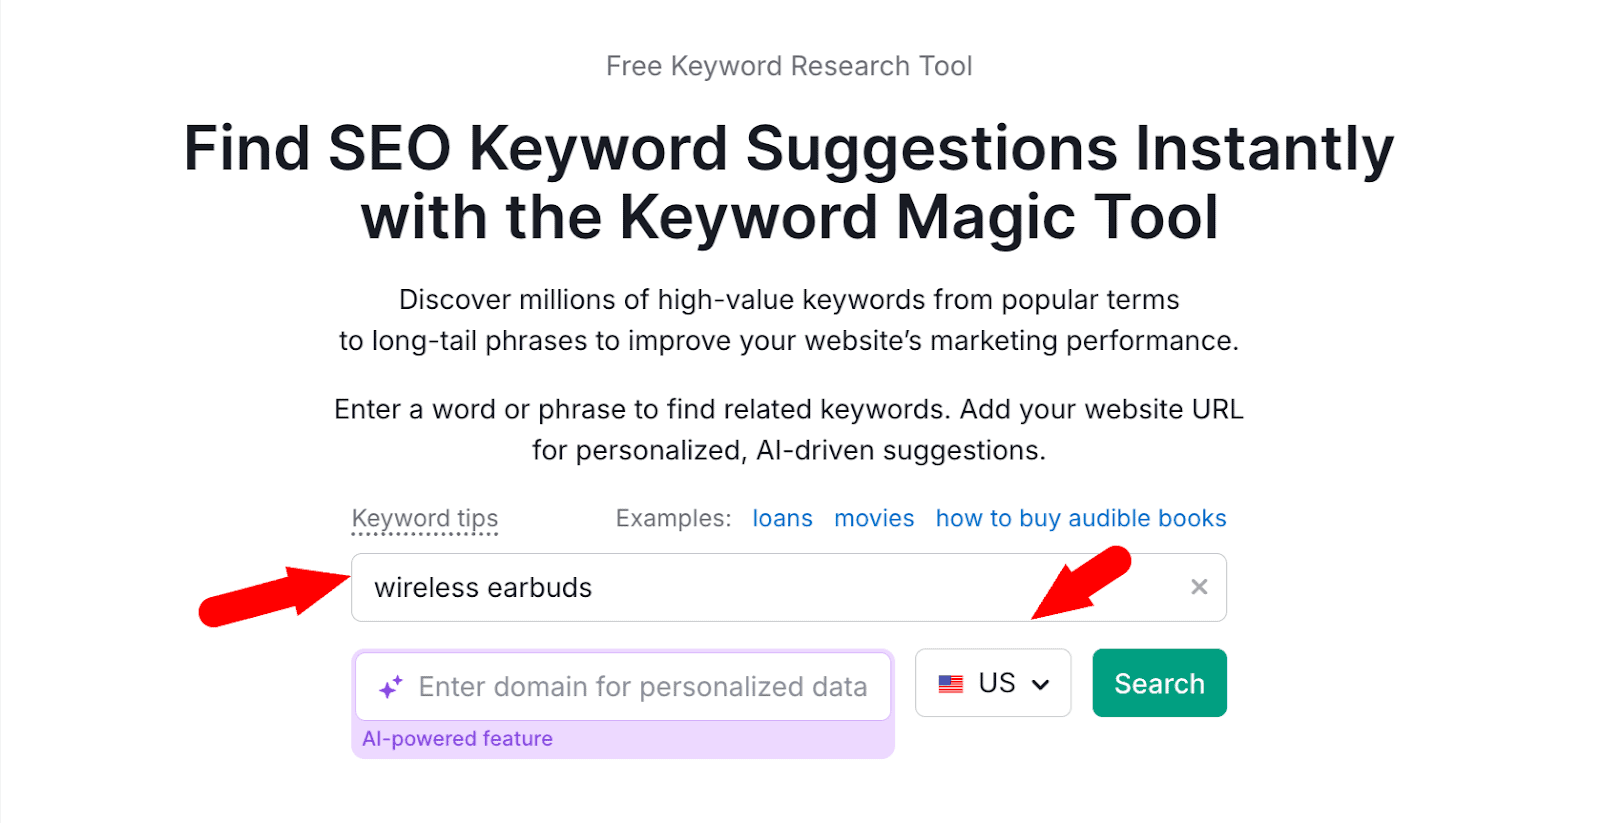Click the Free Keyword Research Tool heading
The width and height of the screenshot is (1600, 823).
[789, 66]
